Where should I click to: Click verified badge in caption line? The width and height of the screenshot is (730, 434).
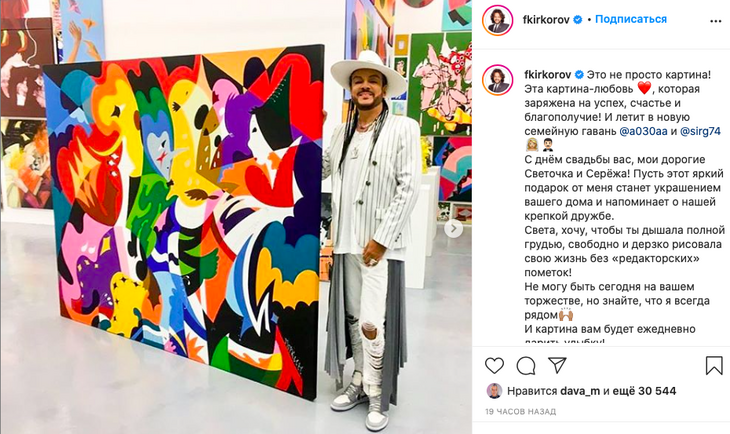(580, 75)
